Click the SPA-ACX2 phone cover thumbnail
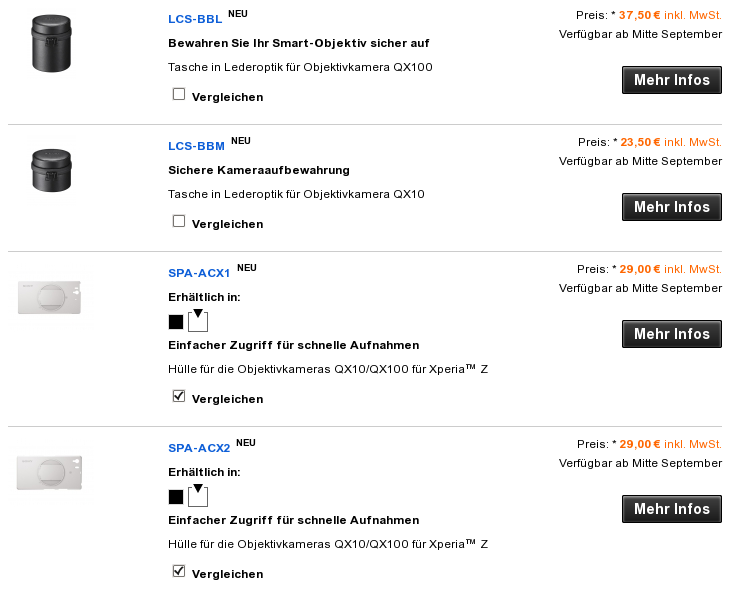The image size is (738, 590). tap(49, 473)
